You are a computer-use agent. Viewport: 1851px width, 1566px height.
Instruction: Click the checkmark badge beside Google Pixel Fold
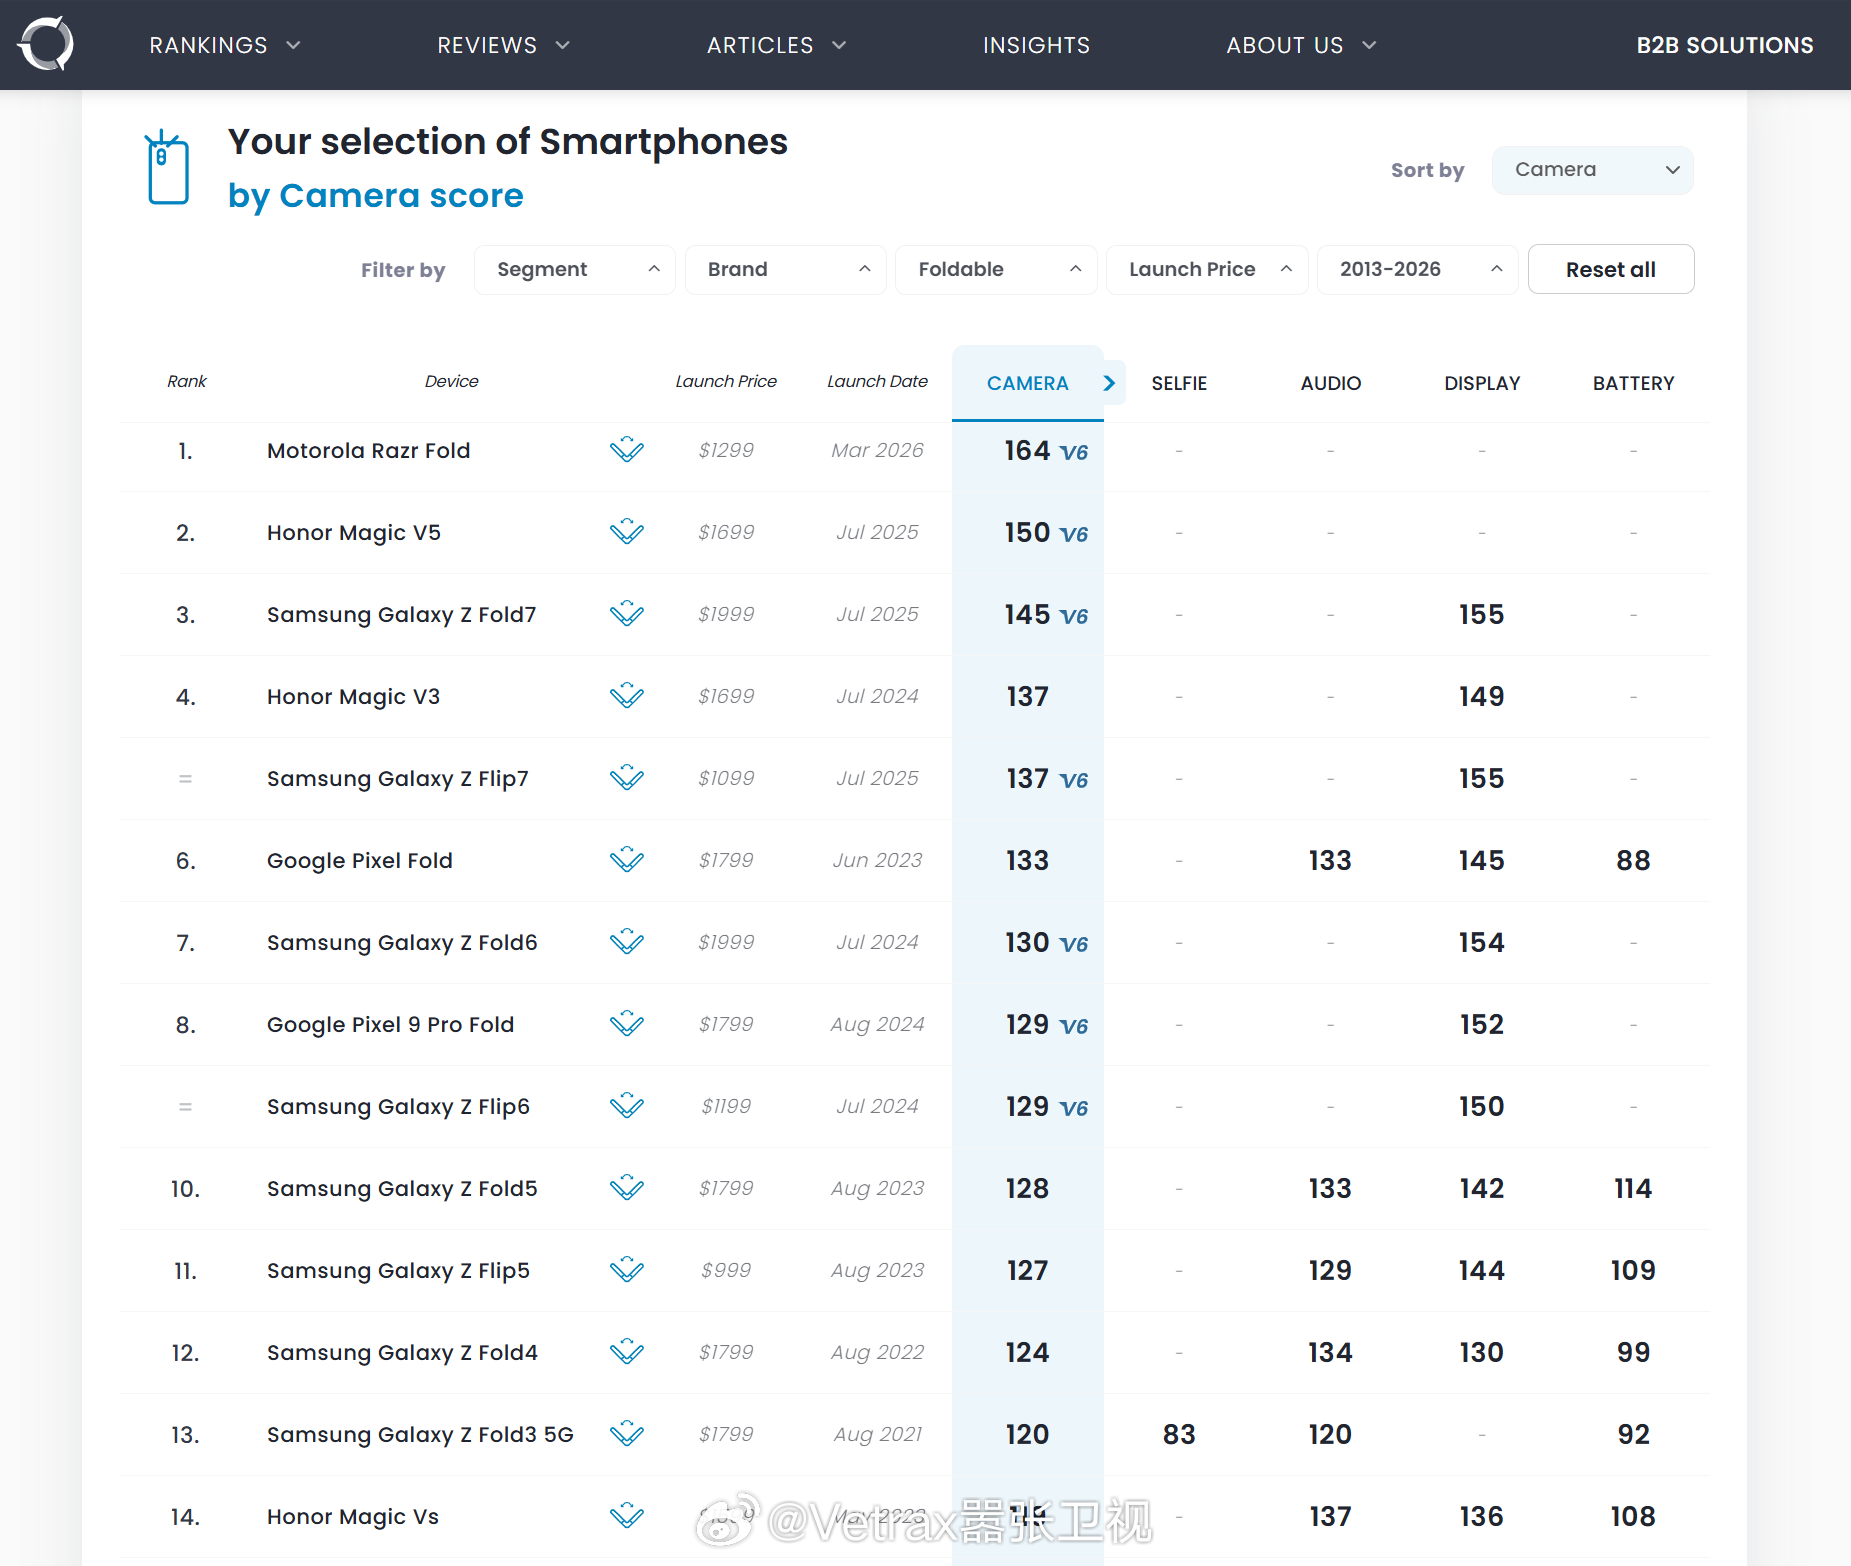tap(627, 860)
